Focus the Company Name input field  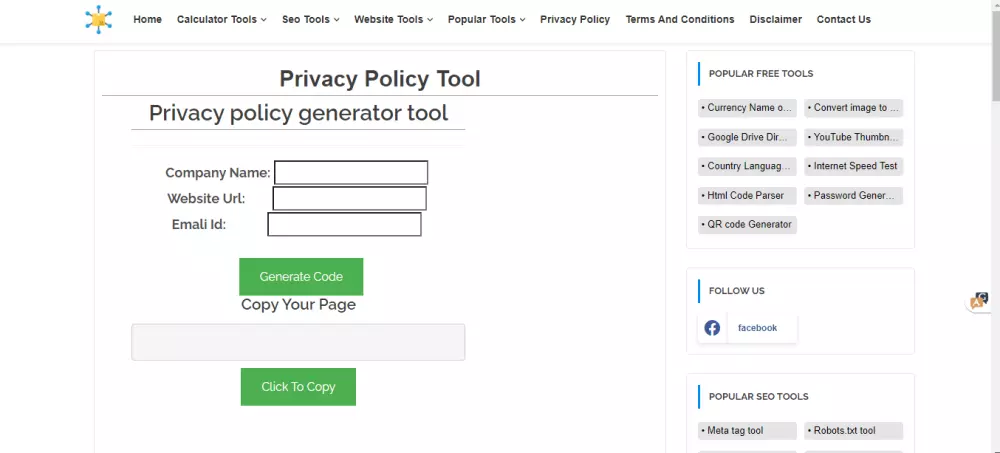pos(351,173)
